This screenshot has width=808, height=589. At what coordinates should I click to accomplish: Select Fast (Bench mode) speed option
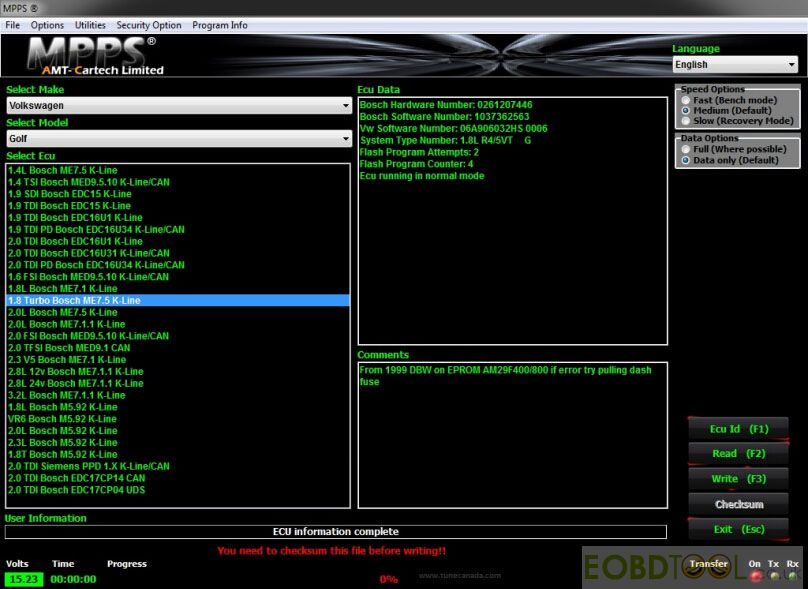click(x=685, y=100)
